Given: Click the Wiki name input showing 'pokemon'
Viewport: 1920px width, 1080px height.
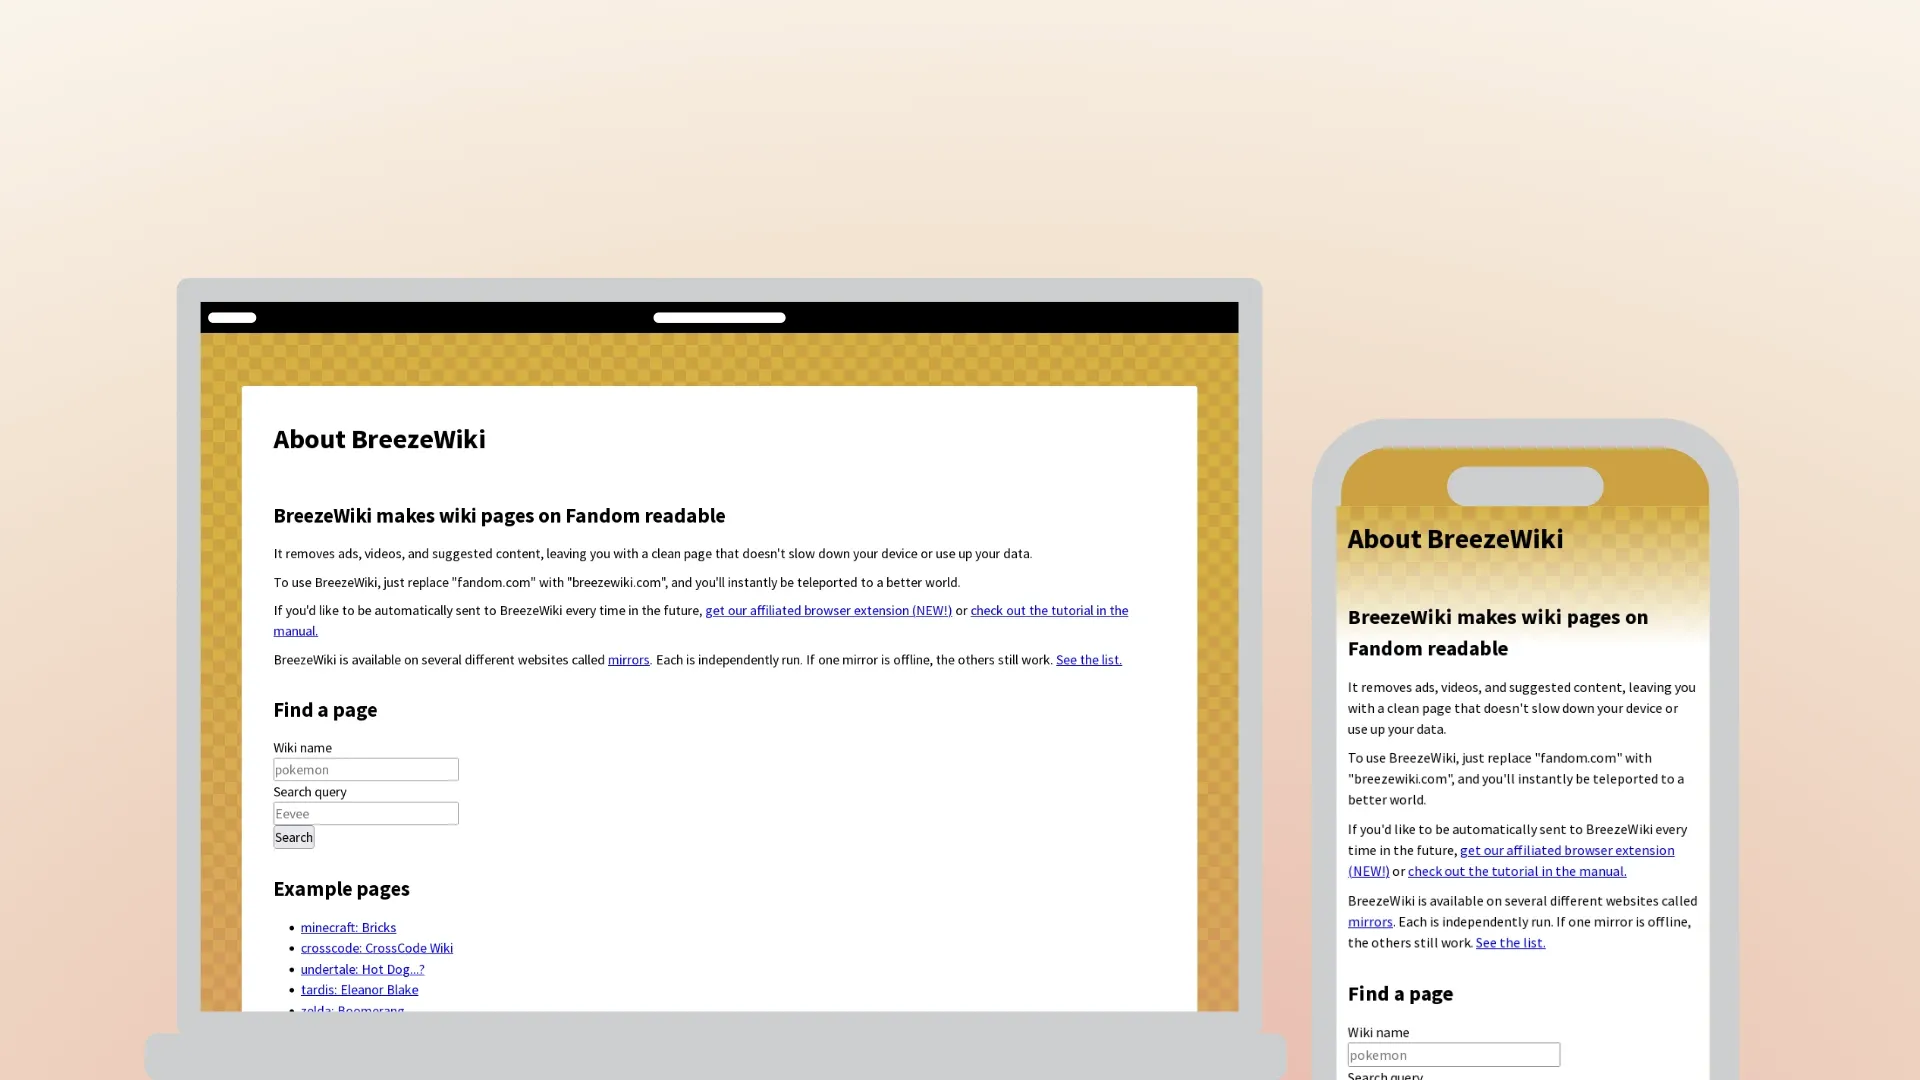Looking at the screenshot, I should point(365,769).
